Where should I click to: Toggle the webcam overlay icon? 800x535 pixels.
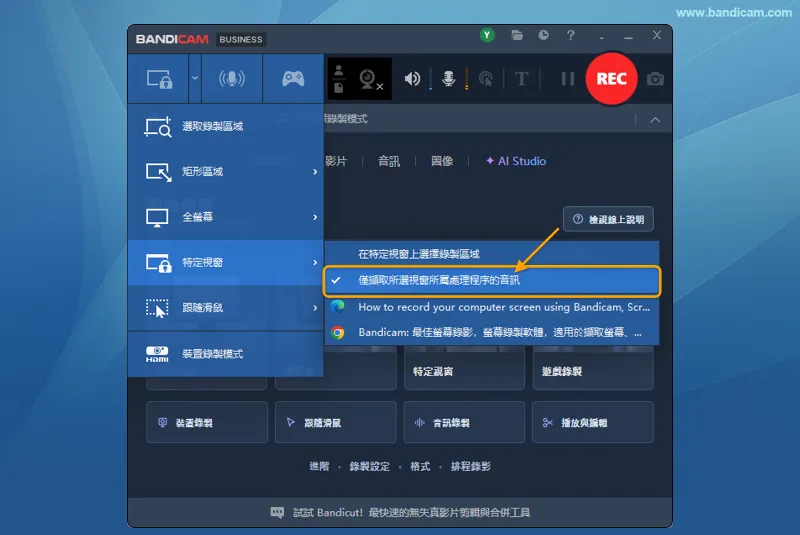point(371,79)
